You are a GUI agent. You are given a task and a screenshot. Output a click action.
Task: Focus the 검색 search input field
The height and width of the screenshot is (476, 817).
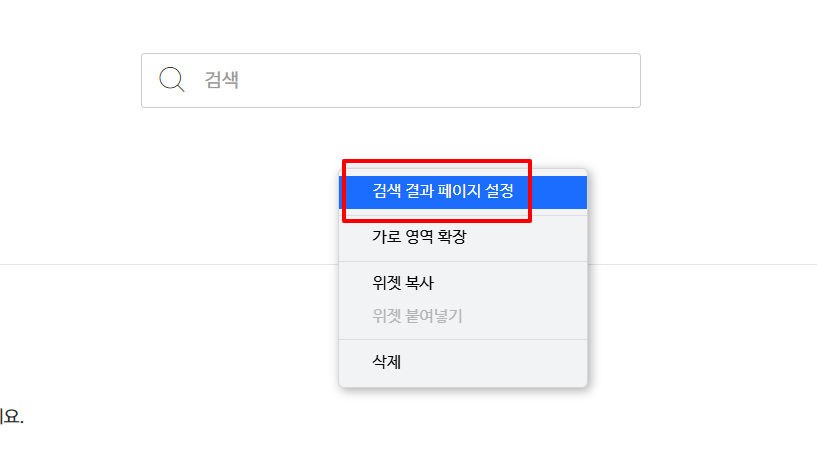click(420, 80)
